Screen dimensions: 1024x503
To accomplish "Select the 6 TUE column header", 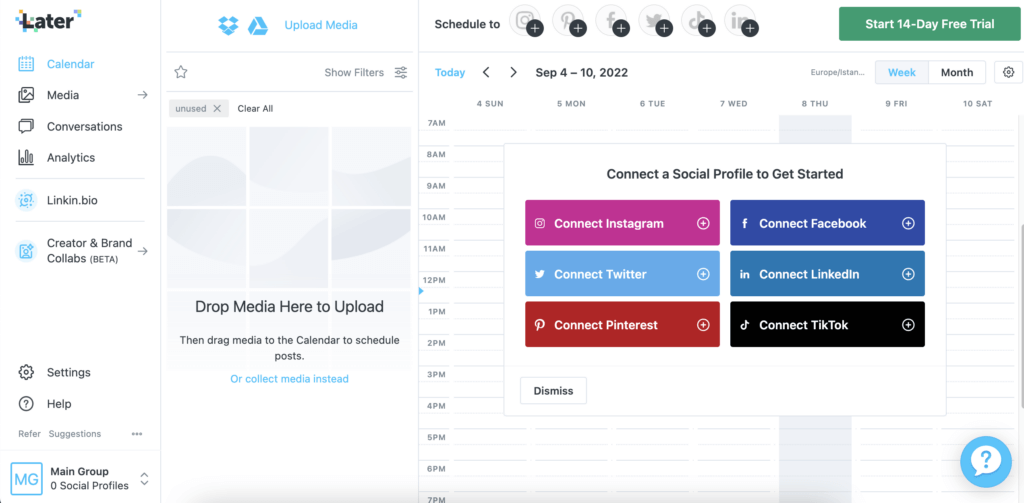I will click(652, 104).
